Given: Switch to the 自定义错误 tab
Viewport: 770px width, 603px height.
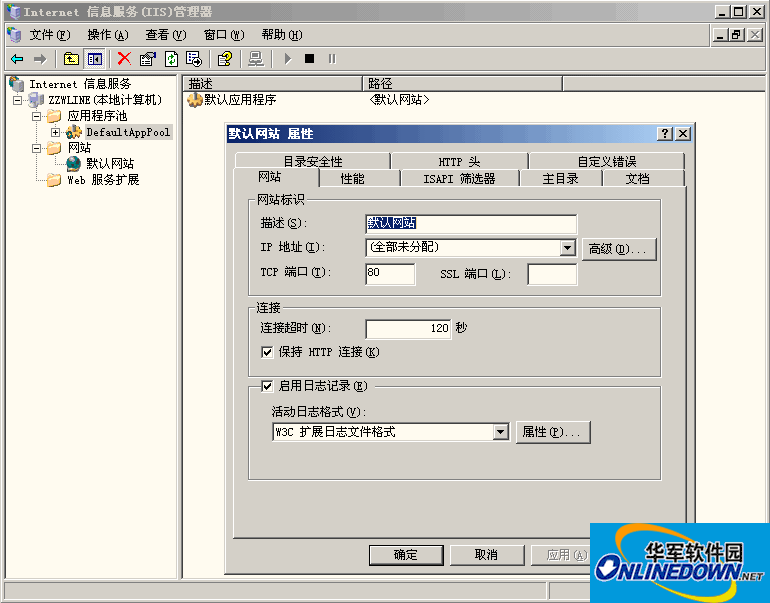Looking at the screenshot, I should (606, 161).
